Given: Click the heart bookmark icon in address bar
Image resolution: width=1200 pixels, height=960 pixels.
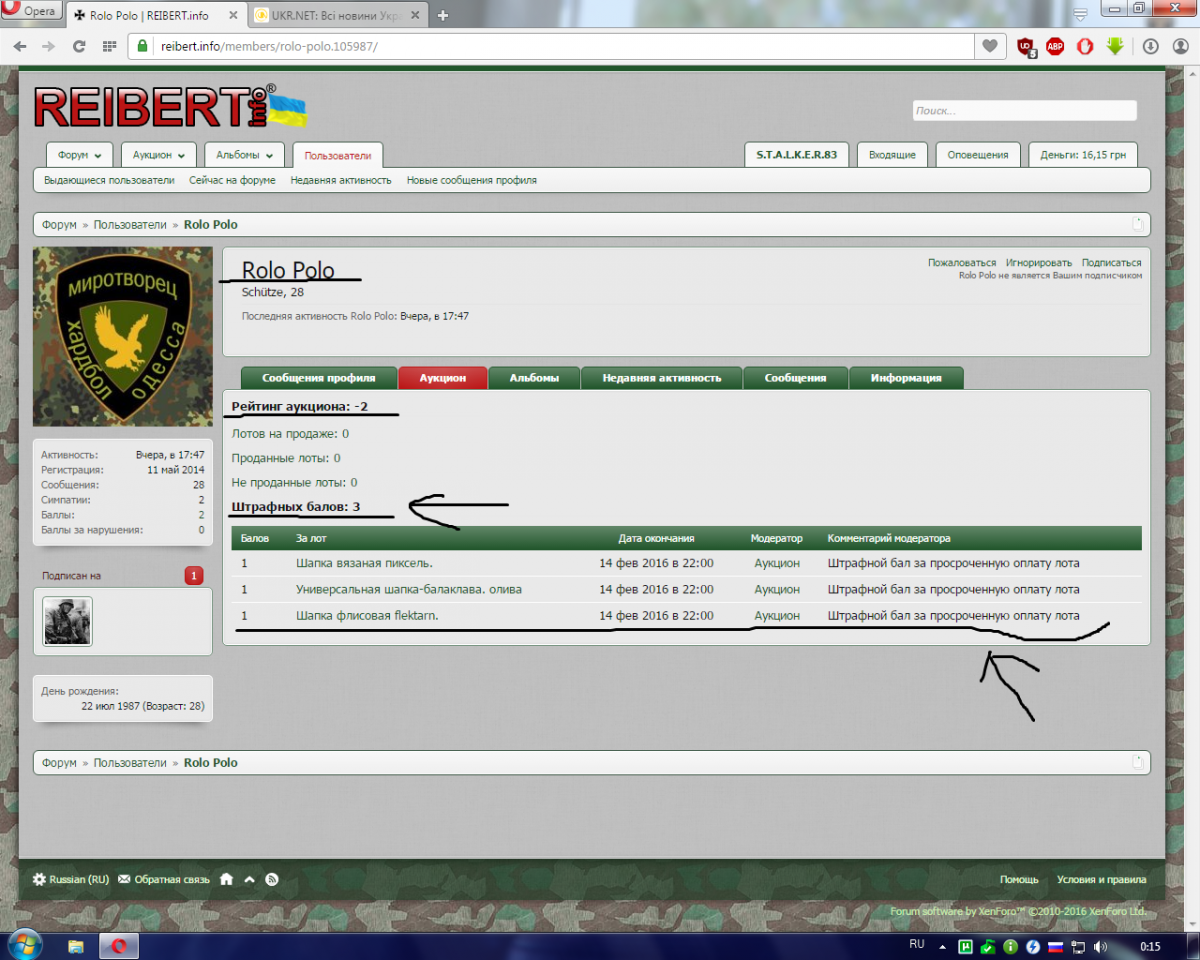Looking at the screenshot, I should (989, 46).
